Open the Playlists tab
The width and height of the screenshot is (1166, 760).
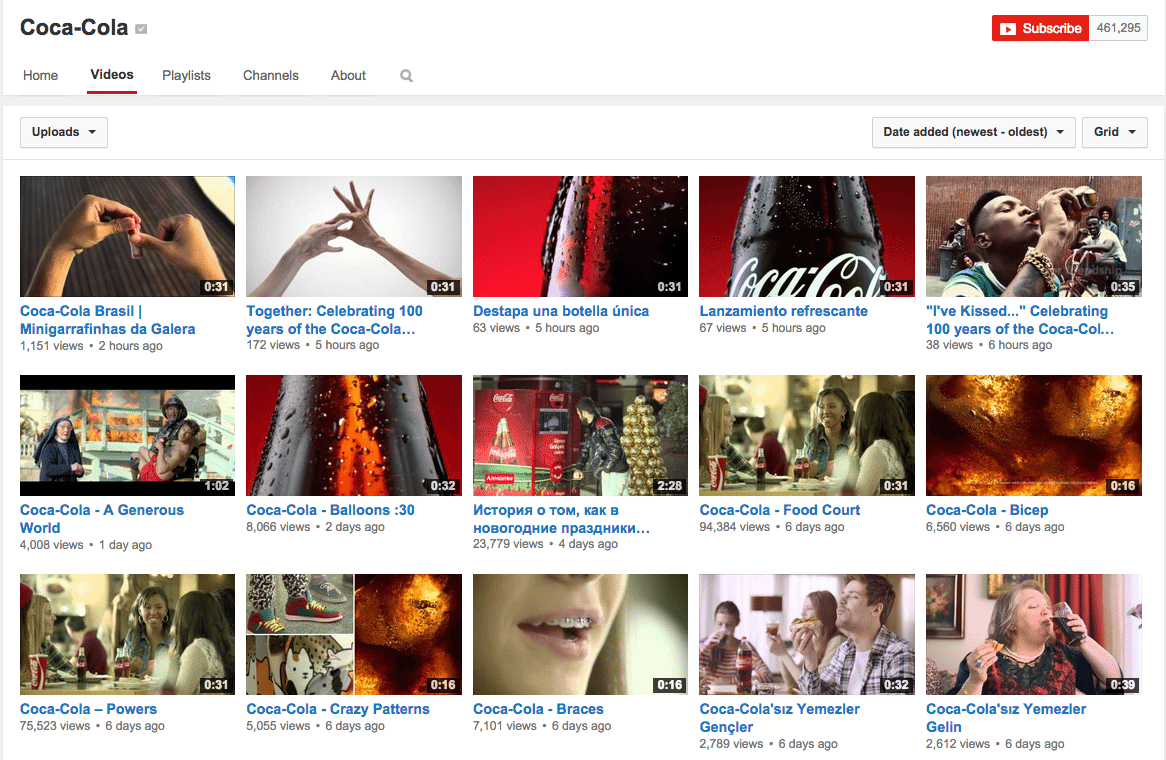186,75
